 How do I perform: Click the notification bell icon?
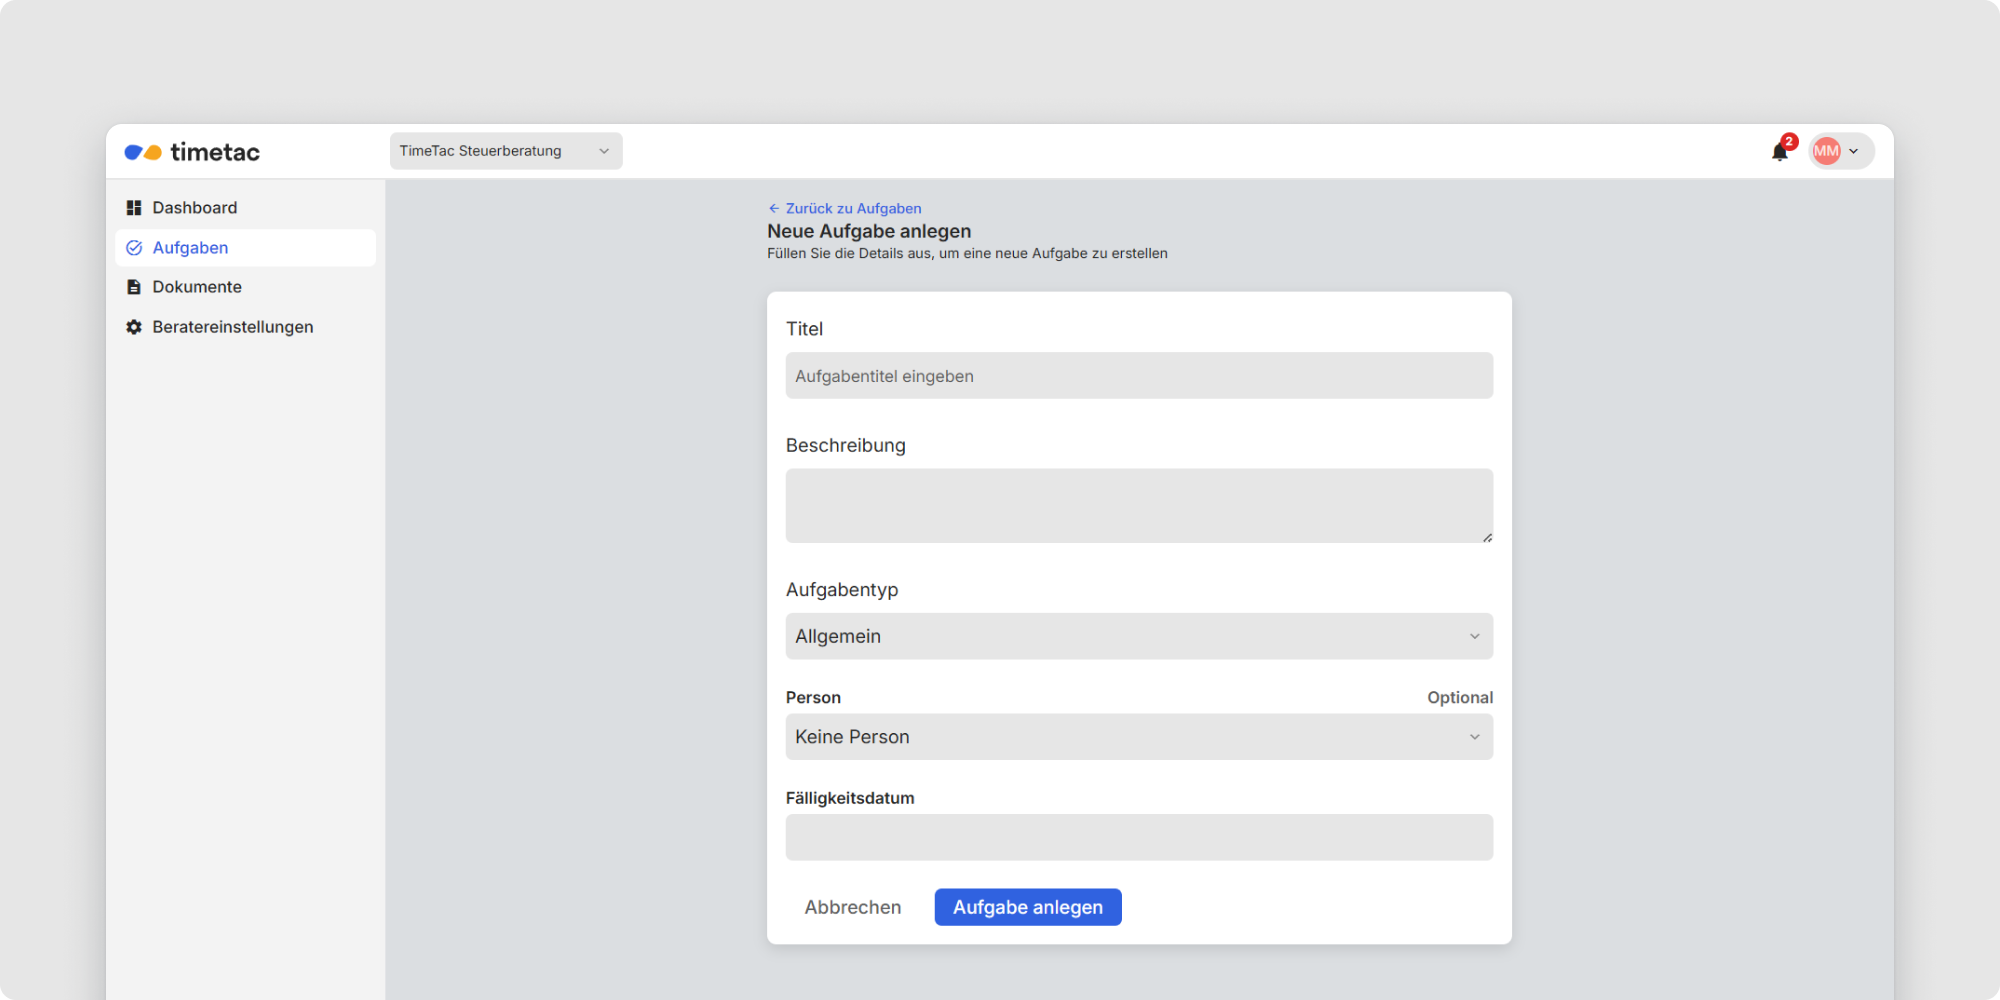tap(1779, 152)
